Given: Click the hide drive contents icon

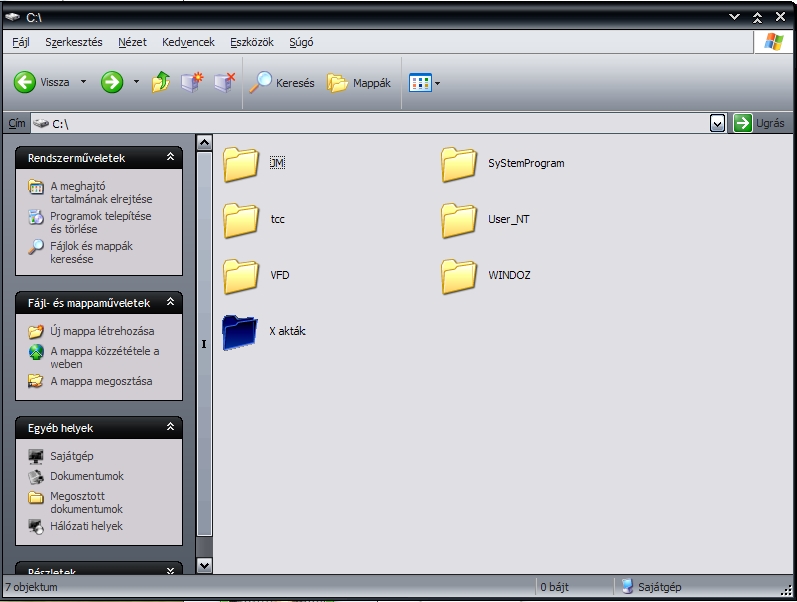Looking at the screenshot, I should pyautogui.click(x=36, y=187).
